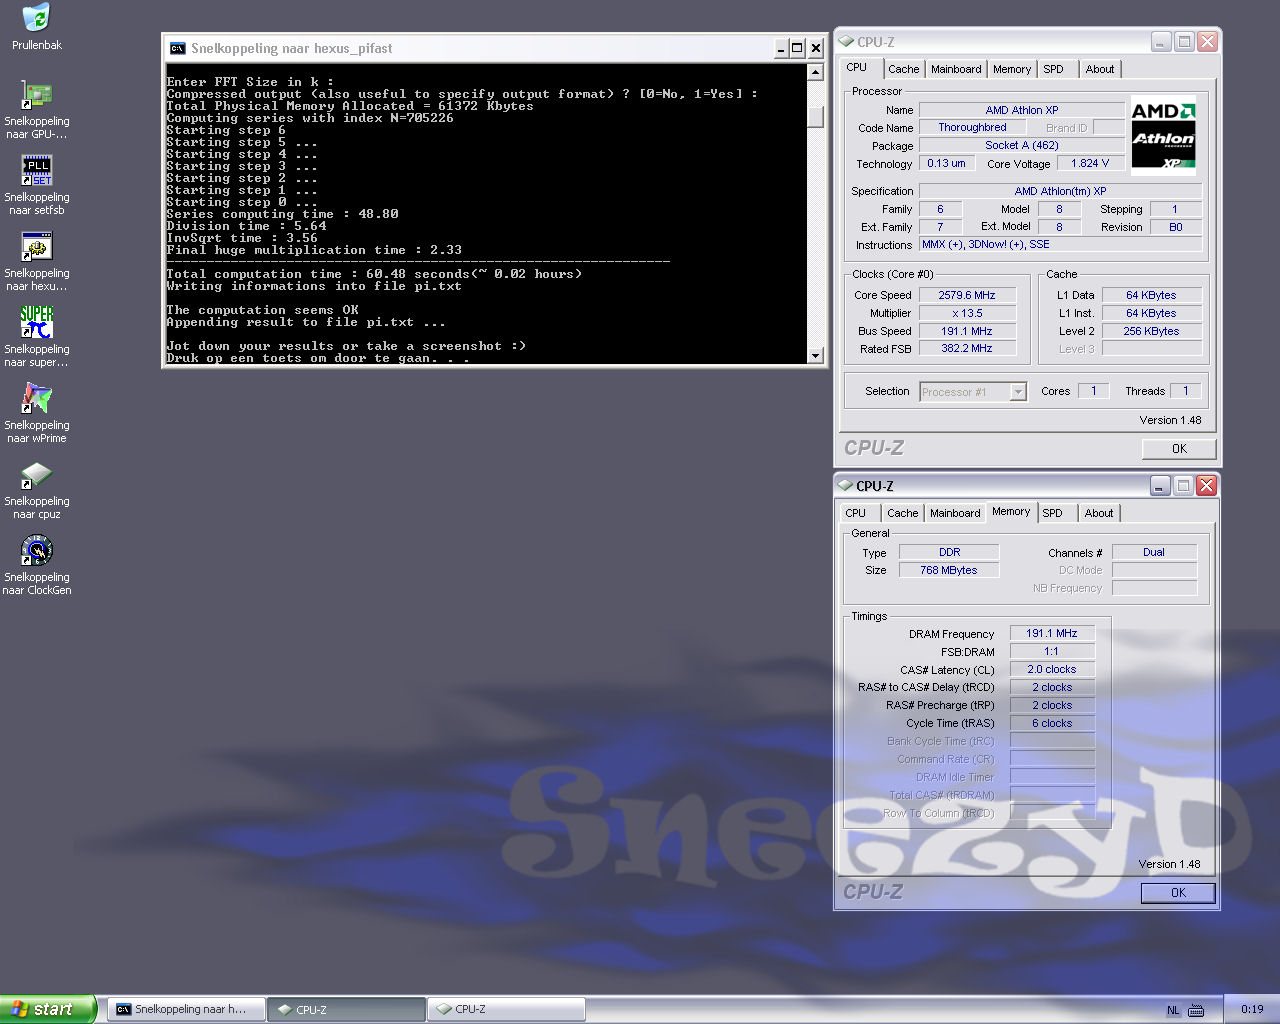This screenshot has height=1024, width=1280.
Task: Close the upper CPU-Z window
Action: [1207, 41]
